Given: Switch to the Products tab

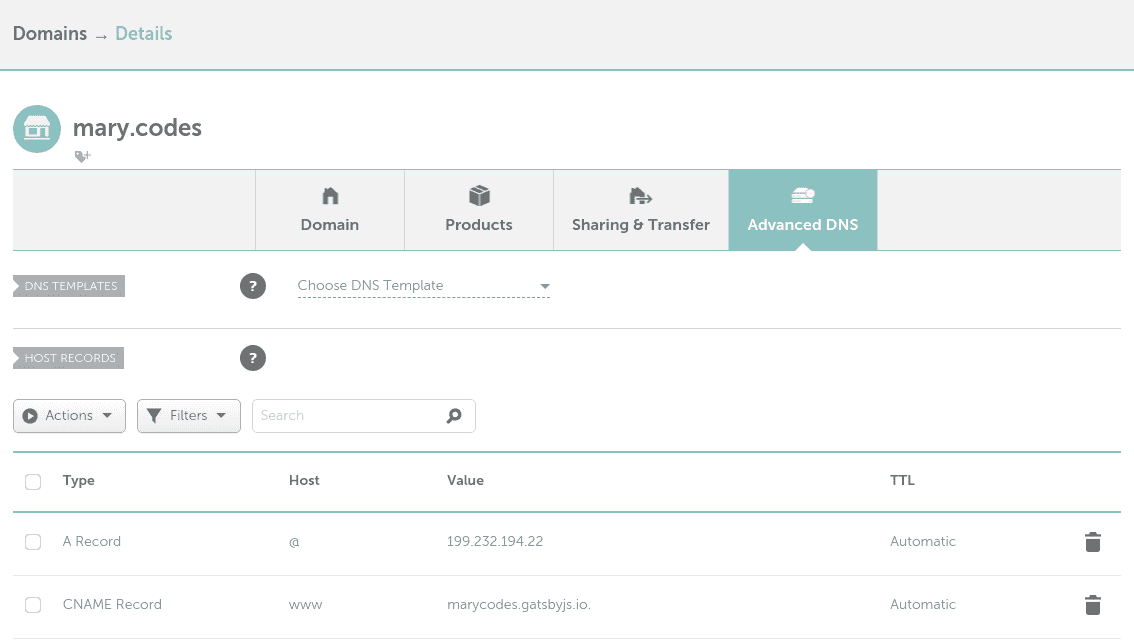Looking at the screenshot, I should pos(479,210).
